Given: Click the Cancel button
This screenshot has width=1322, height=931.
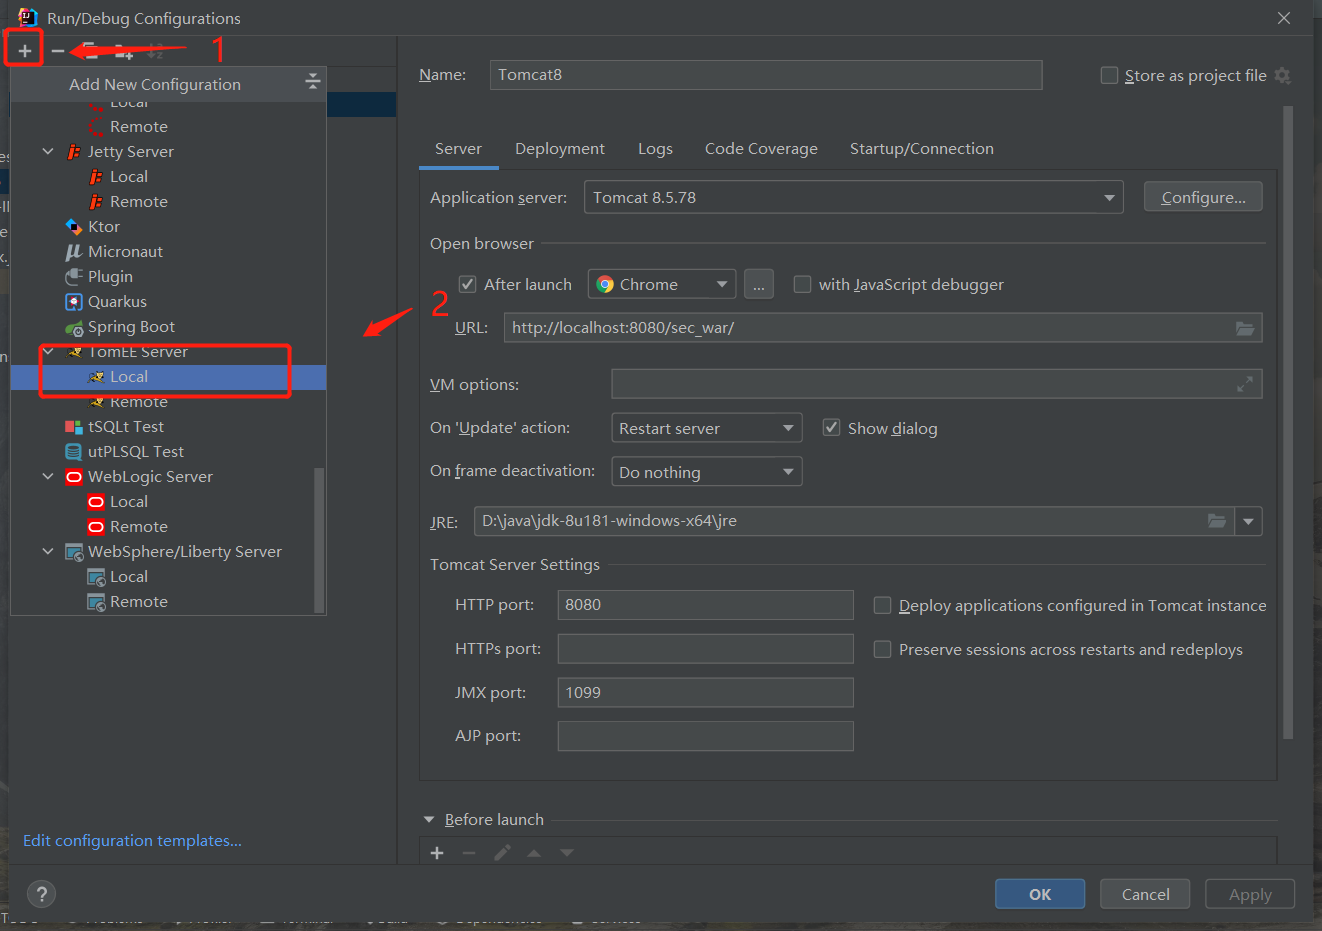Looking at the screenshot, I should (x=1145, y=894).
